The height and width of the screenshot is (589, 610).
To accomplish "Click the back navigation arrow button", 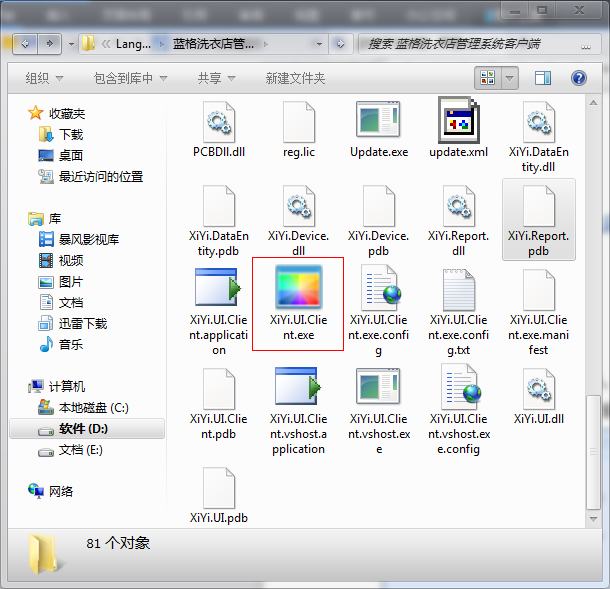I will [x=23, y=44].
